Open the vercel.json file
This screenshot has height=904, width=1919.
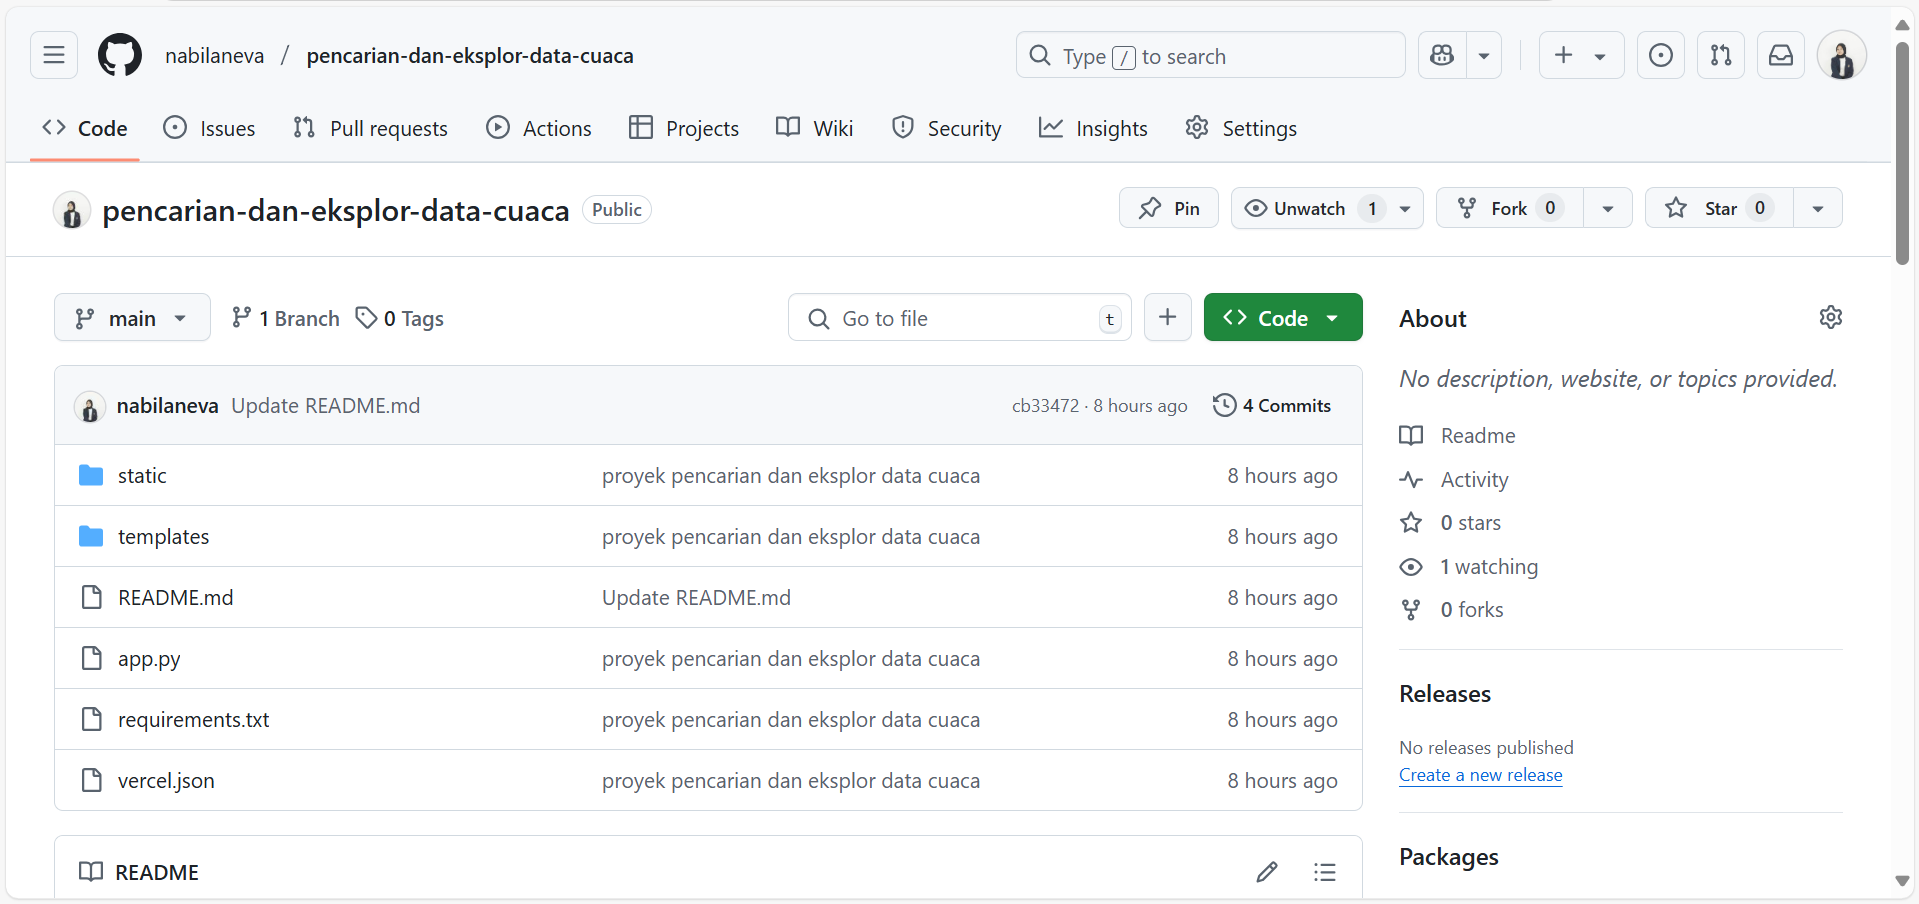[x=166, y=780]
